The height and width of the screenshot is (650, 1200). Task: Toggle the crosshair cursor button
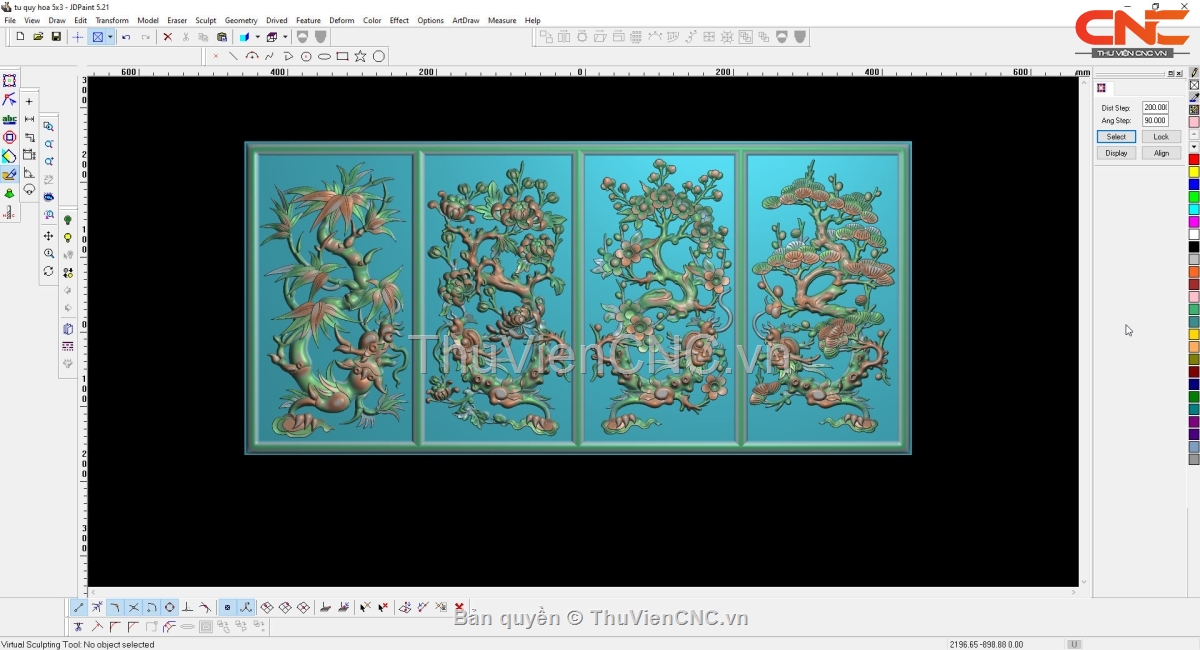coord(78,37)
